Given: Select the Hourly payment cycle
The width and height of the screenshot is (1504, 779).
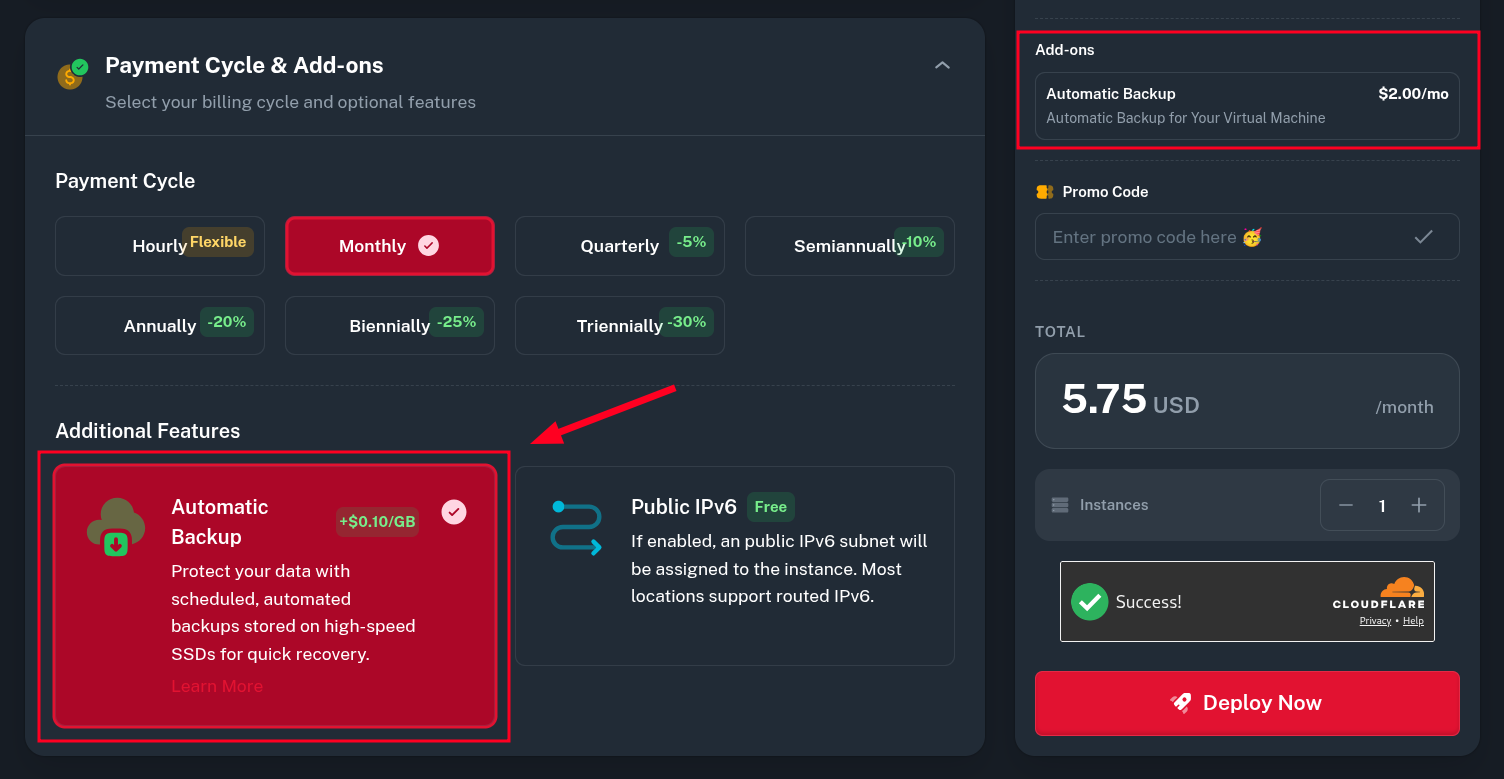Looking at the screenshot, I should [160, 246].
